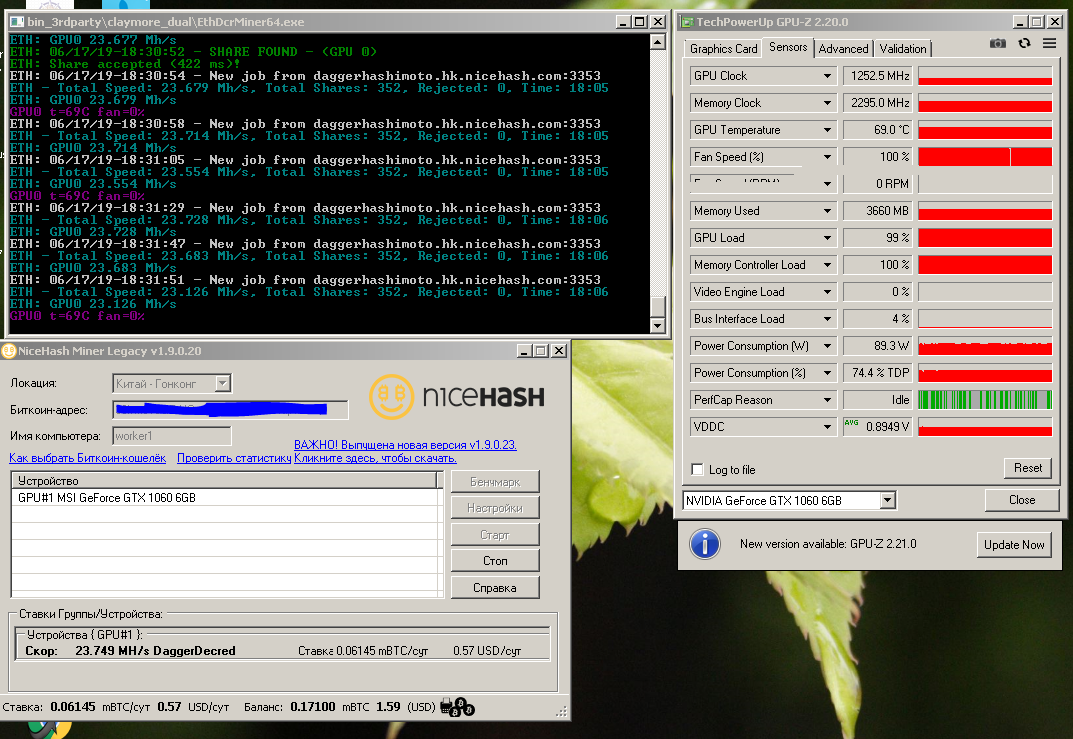Open the Video Engine Load dropdown

tap(827, 292)
